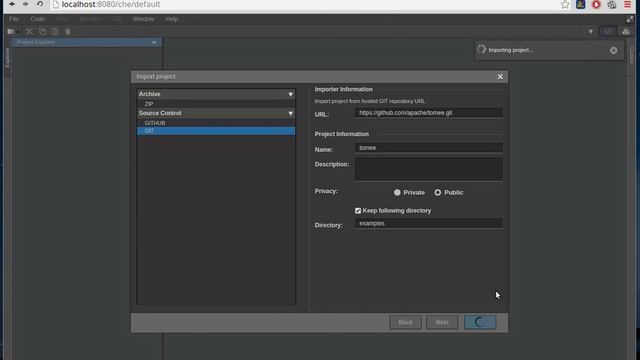The width and height of the screenshot is (640, 360).
Task: Minimize the Project Explorer panel
Action: 154,42
